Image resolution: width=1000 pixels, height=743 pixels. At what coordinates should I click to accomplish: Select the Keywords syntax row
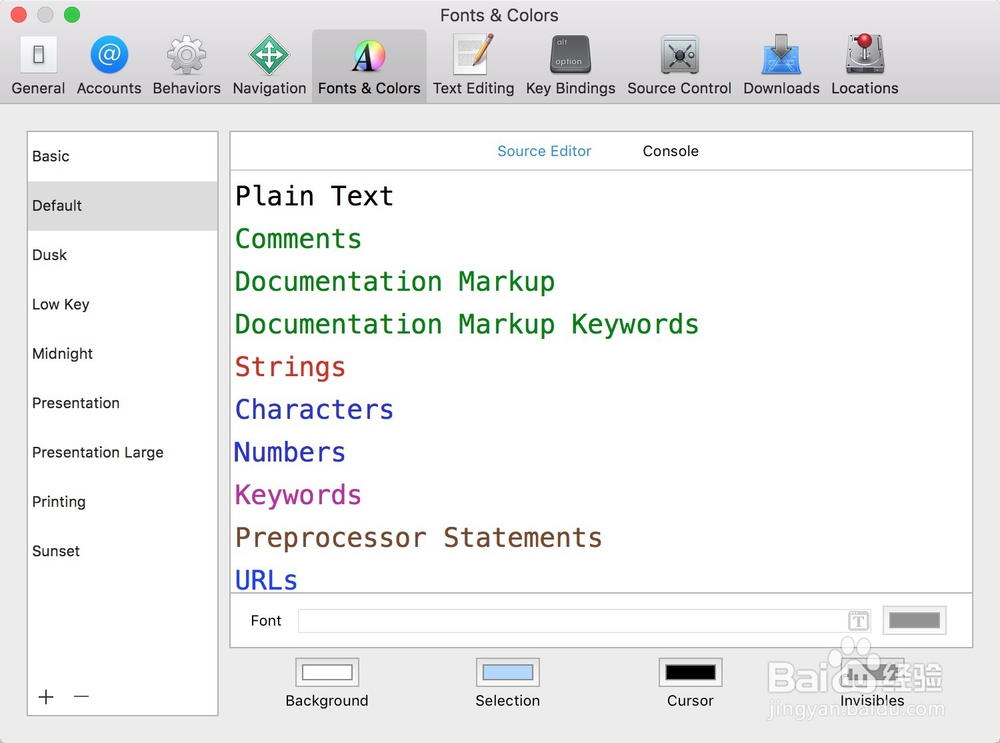click(x=601, y=495)
